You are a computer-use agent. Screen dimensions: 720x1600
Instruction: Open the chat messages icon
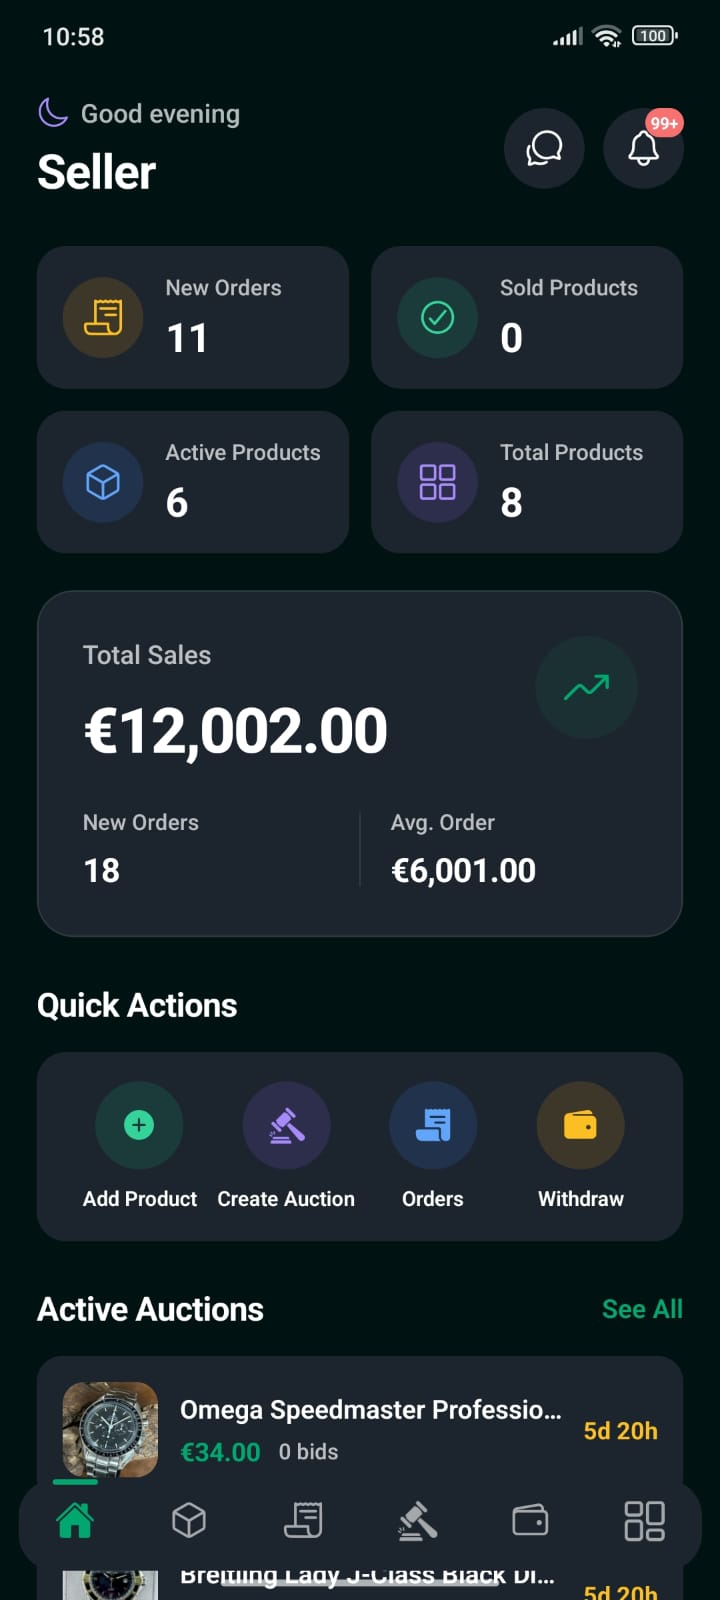coord(544,149)
